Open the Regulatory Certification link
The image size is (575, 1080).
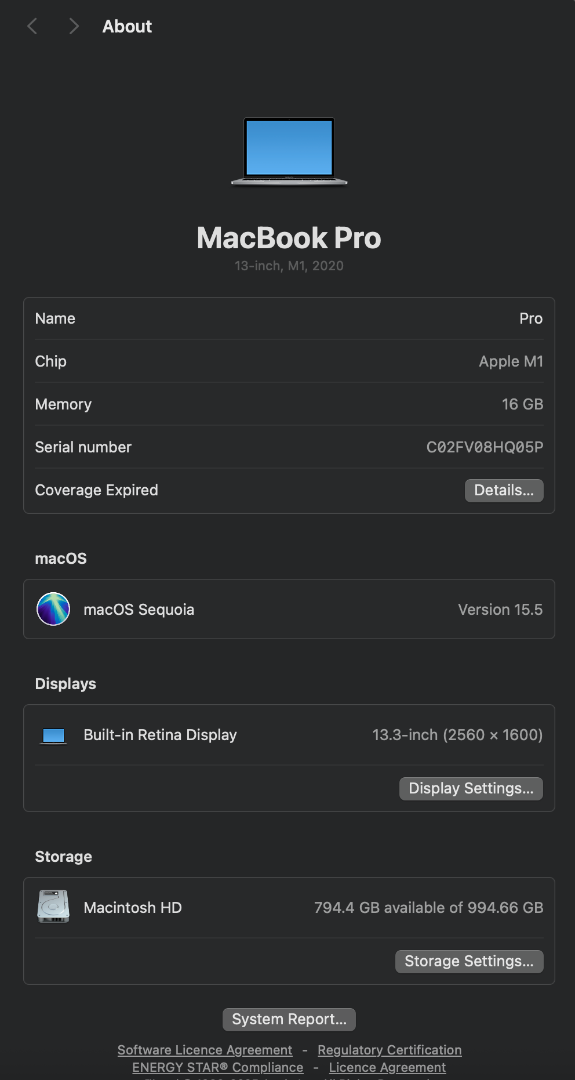pos(390,1050)
